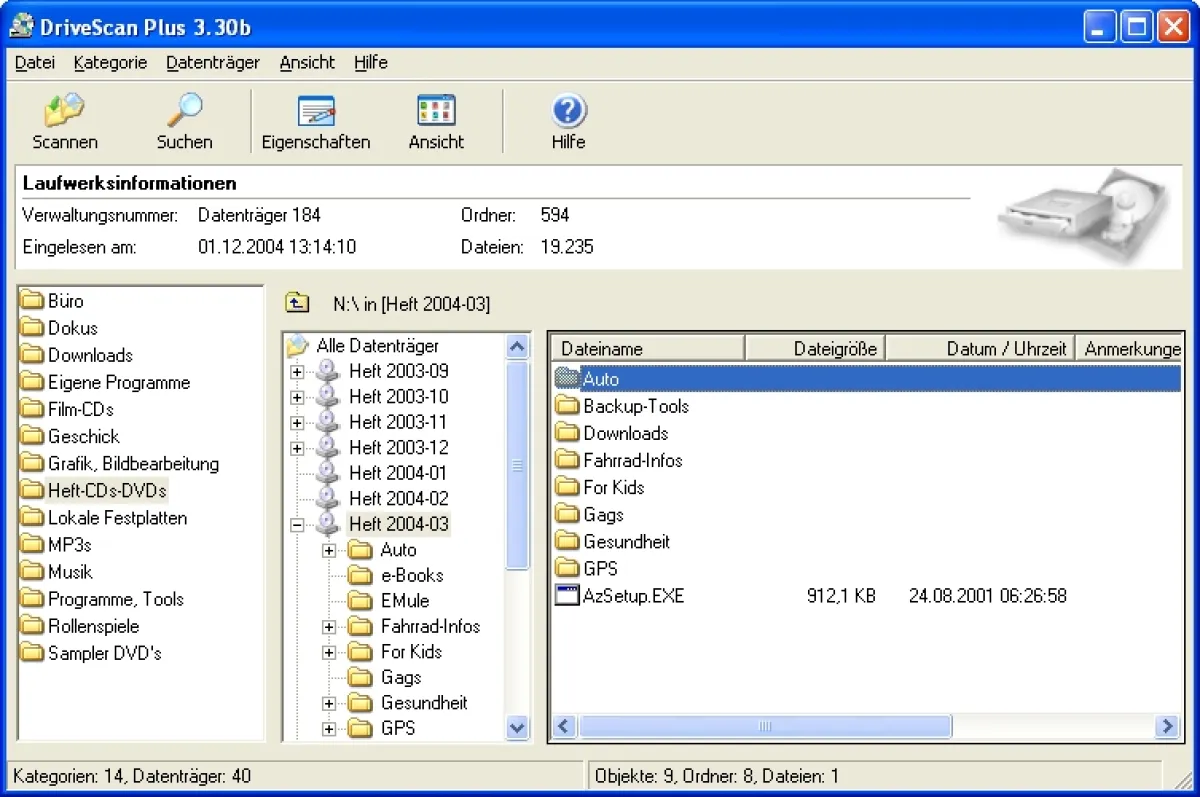The image size is (1200, 797).
Task: Open the Eigenschaften properties icon
Action: click(316, 111)
